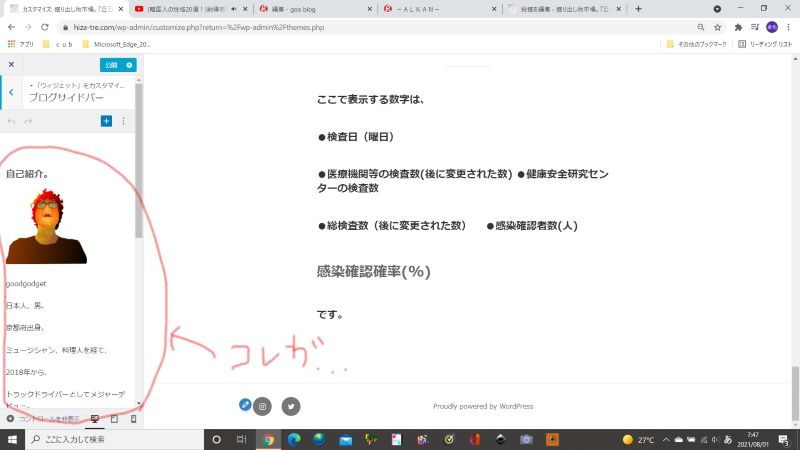
Task: Click the 自己紹介。 heading in sidebar widget
Action: coord(28,174)
